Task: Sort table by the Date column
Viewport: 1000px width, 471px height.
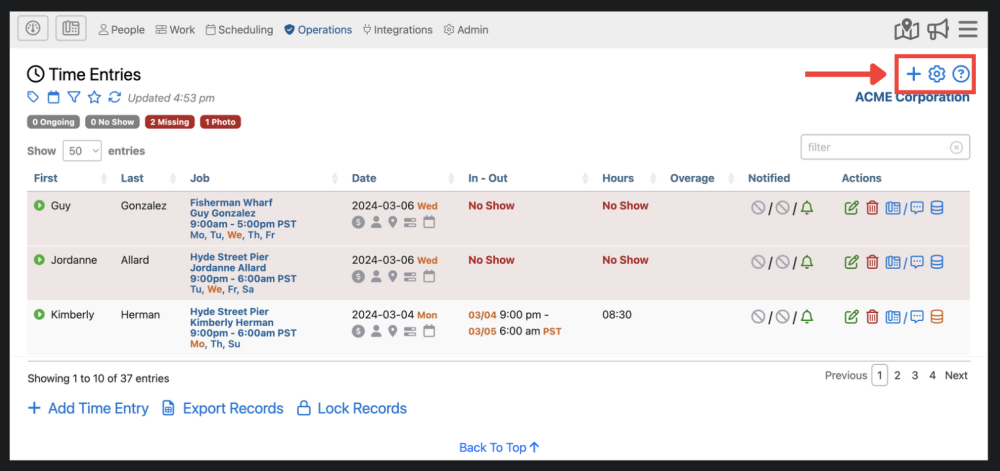Action: pos(364,178)
